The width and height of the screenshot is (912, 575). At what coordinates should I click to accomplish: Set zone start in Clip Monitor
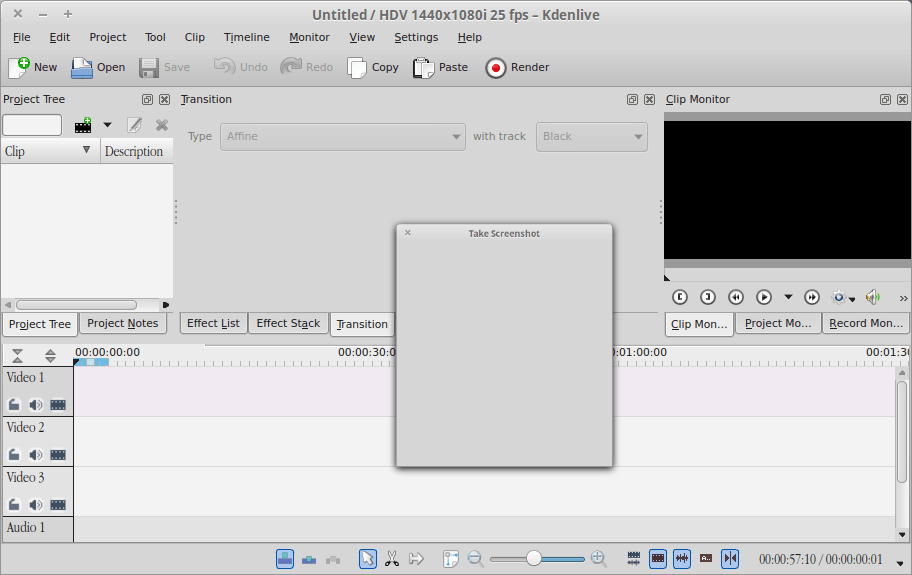click(680, 297)
